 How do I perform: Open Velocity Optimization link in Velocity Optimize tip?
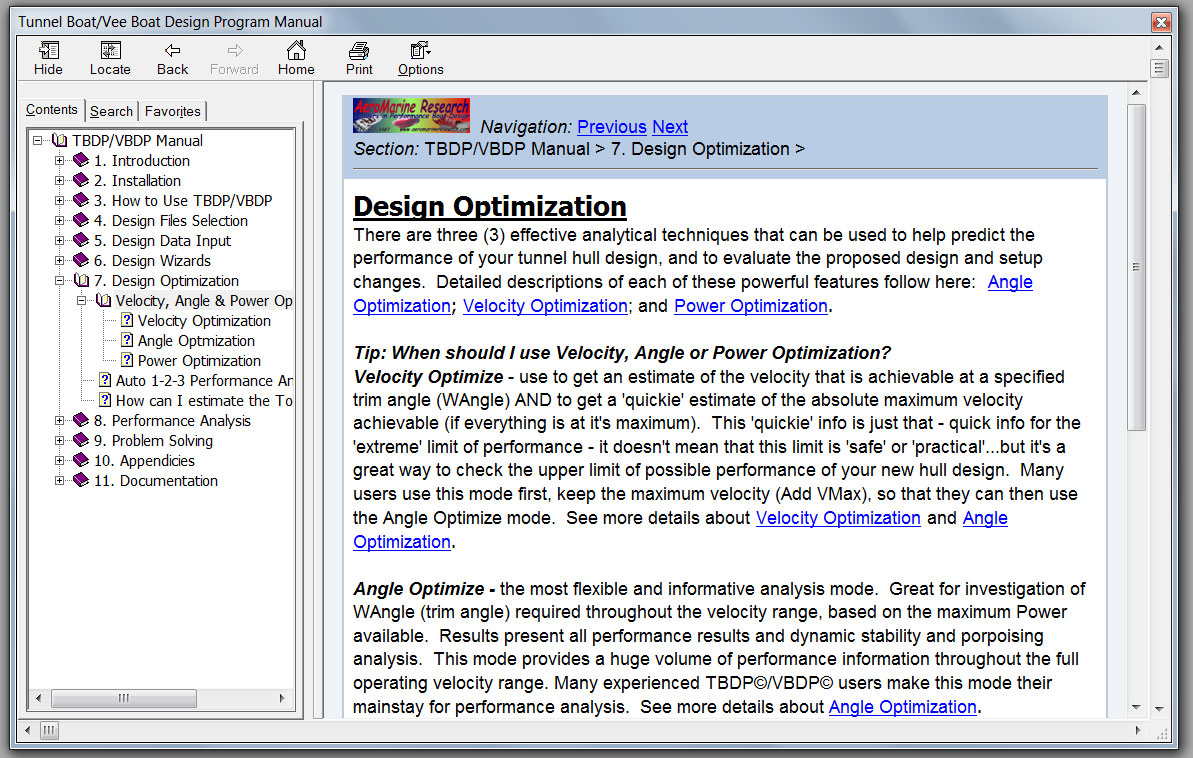838,518
